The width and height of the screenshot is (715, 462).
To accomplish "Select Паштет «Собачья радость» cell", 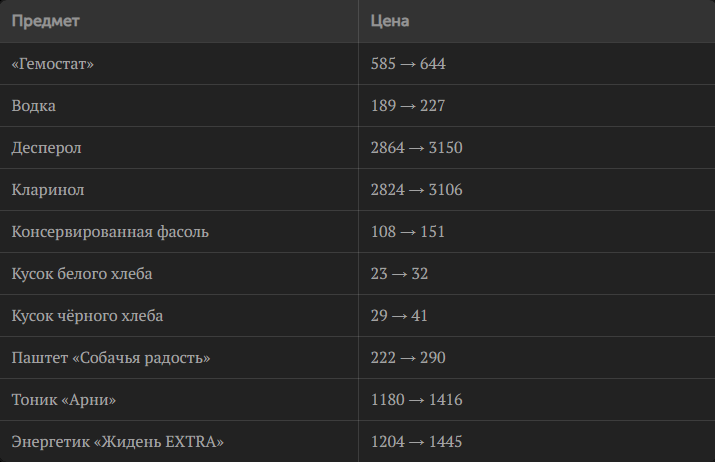I will click(x=111, y=358).
